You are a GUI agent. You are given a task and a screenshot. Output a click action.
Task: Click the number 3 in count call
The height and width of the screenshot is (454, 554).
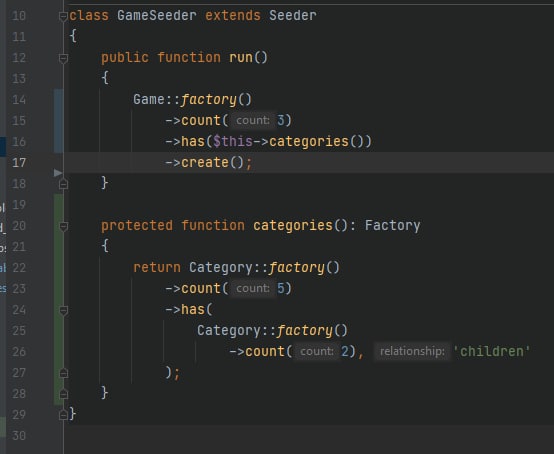tap(281, 120)
